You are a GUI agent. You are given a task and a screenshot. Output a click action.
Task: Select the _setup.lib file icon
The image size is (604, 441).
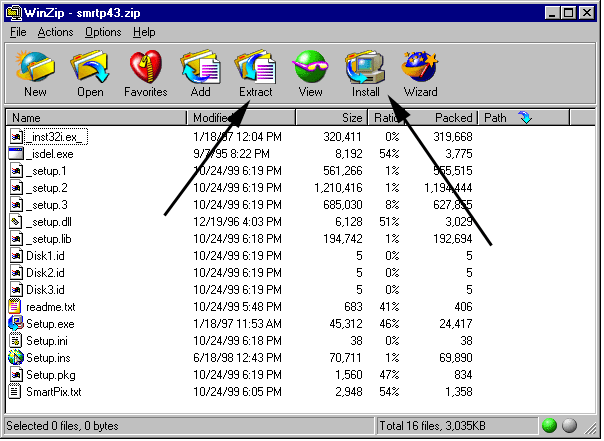(x=16, y=239)
